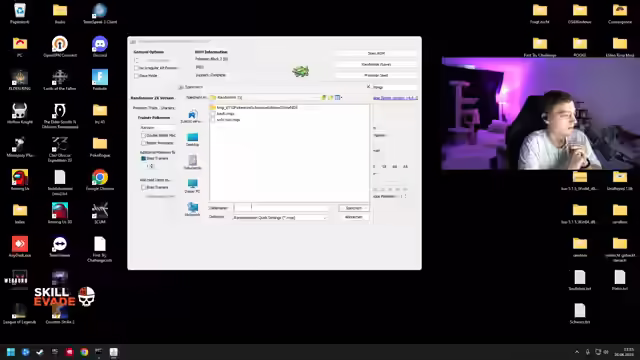Click the Open ROM button
This screenshot has width=640, height=360.
pyautogui.click(x=376, y=53)
